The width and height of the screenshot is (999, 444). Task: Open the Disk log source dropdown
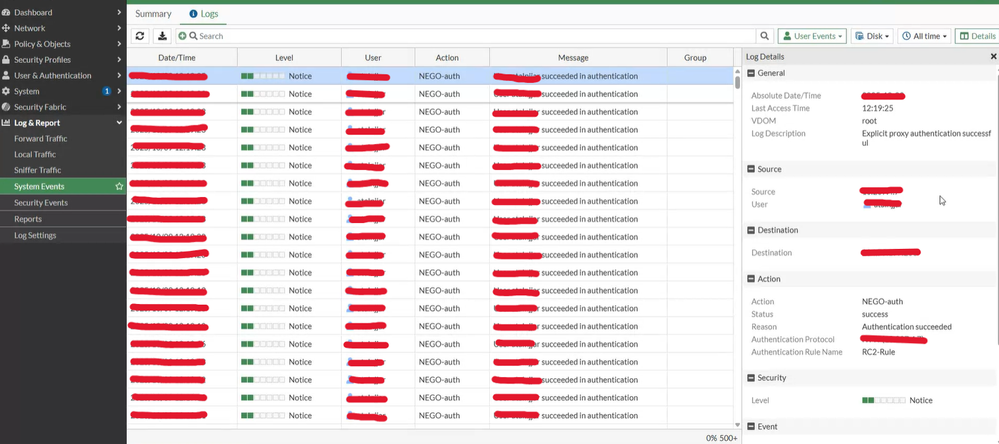point(873,36)
